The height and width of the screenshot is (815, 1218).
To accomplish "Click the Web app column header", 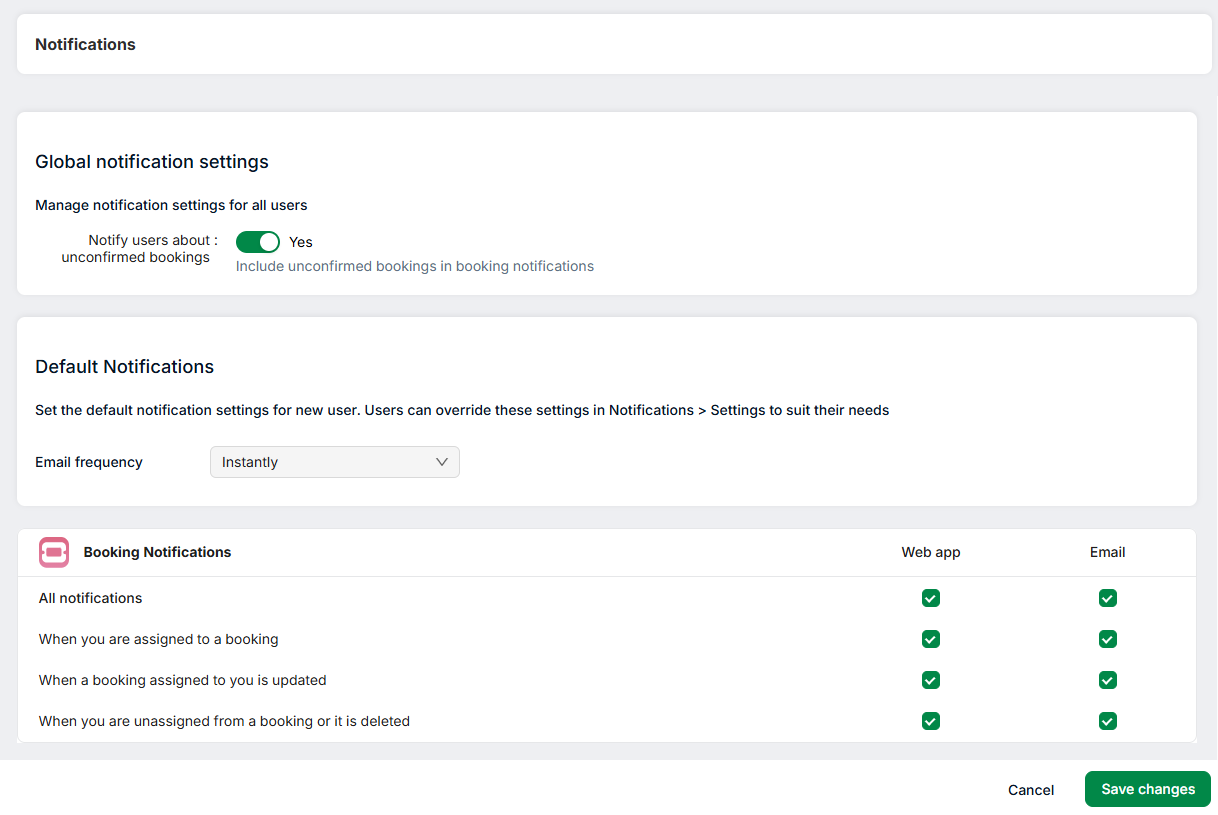I will (x=931, y=552).
